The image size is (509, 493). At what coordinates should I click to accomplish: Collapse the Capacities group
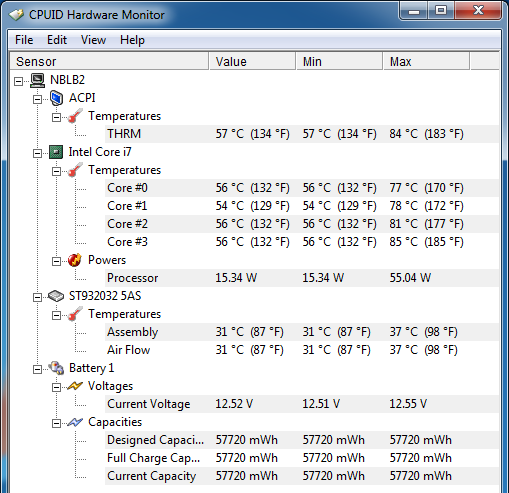[56, 423]
